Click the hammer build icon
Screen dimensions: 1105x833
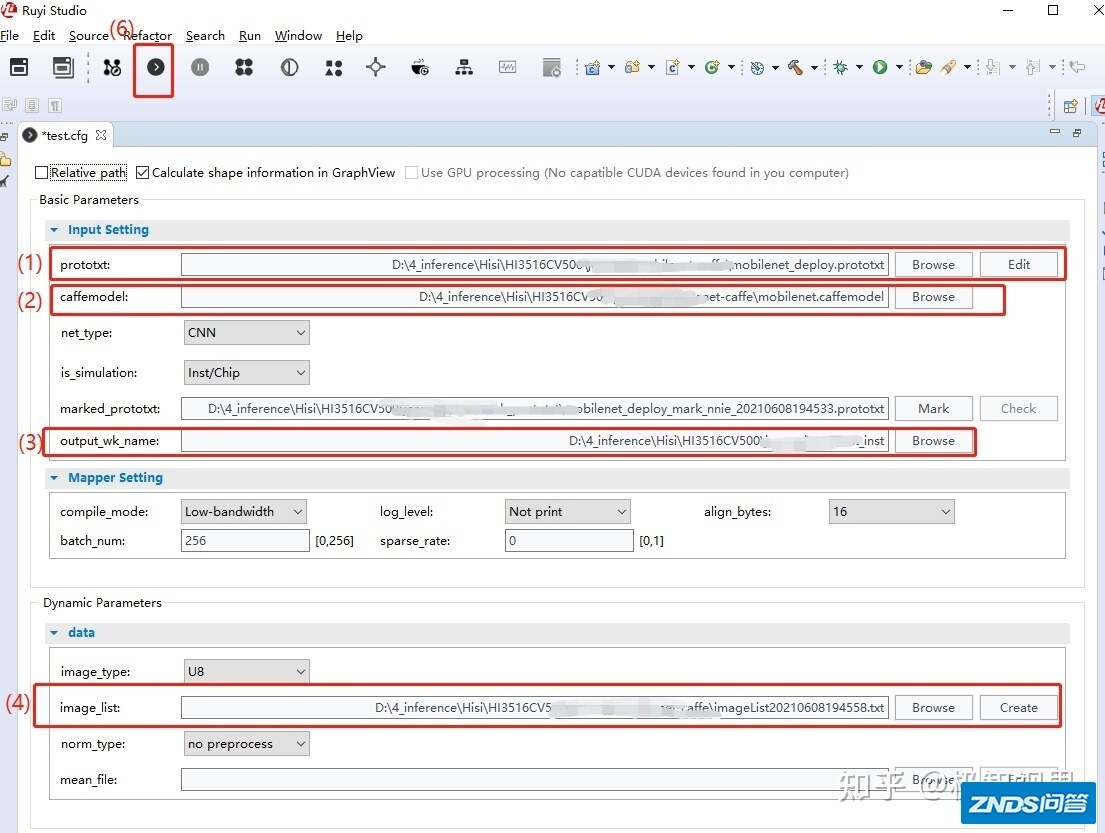click(796, 67)
